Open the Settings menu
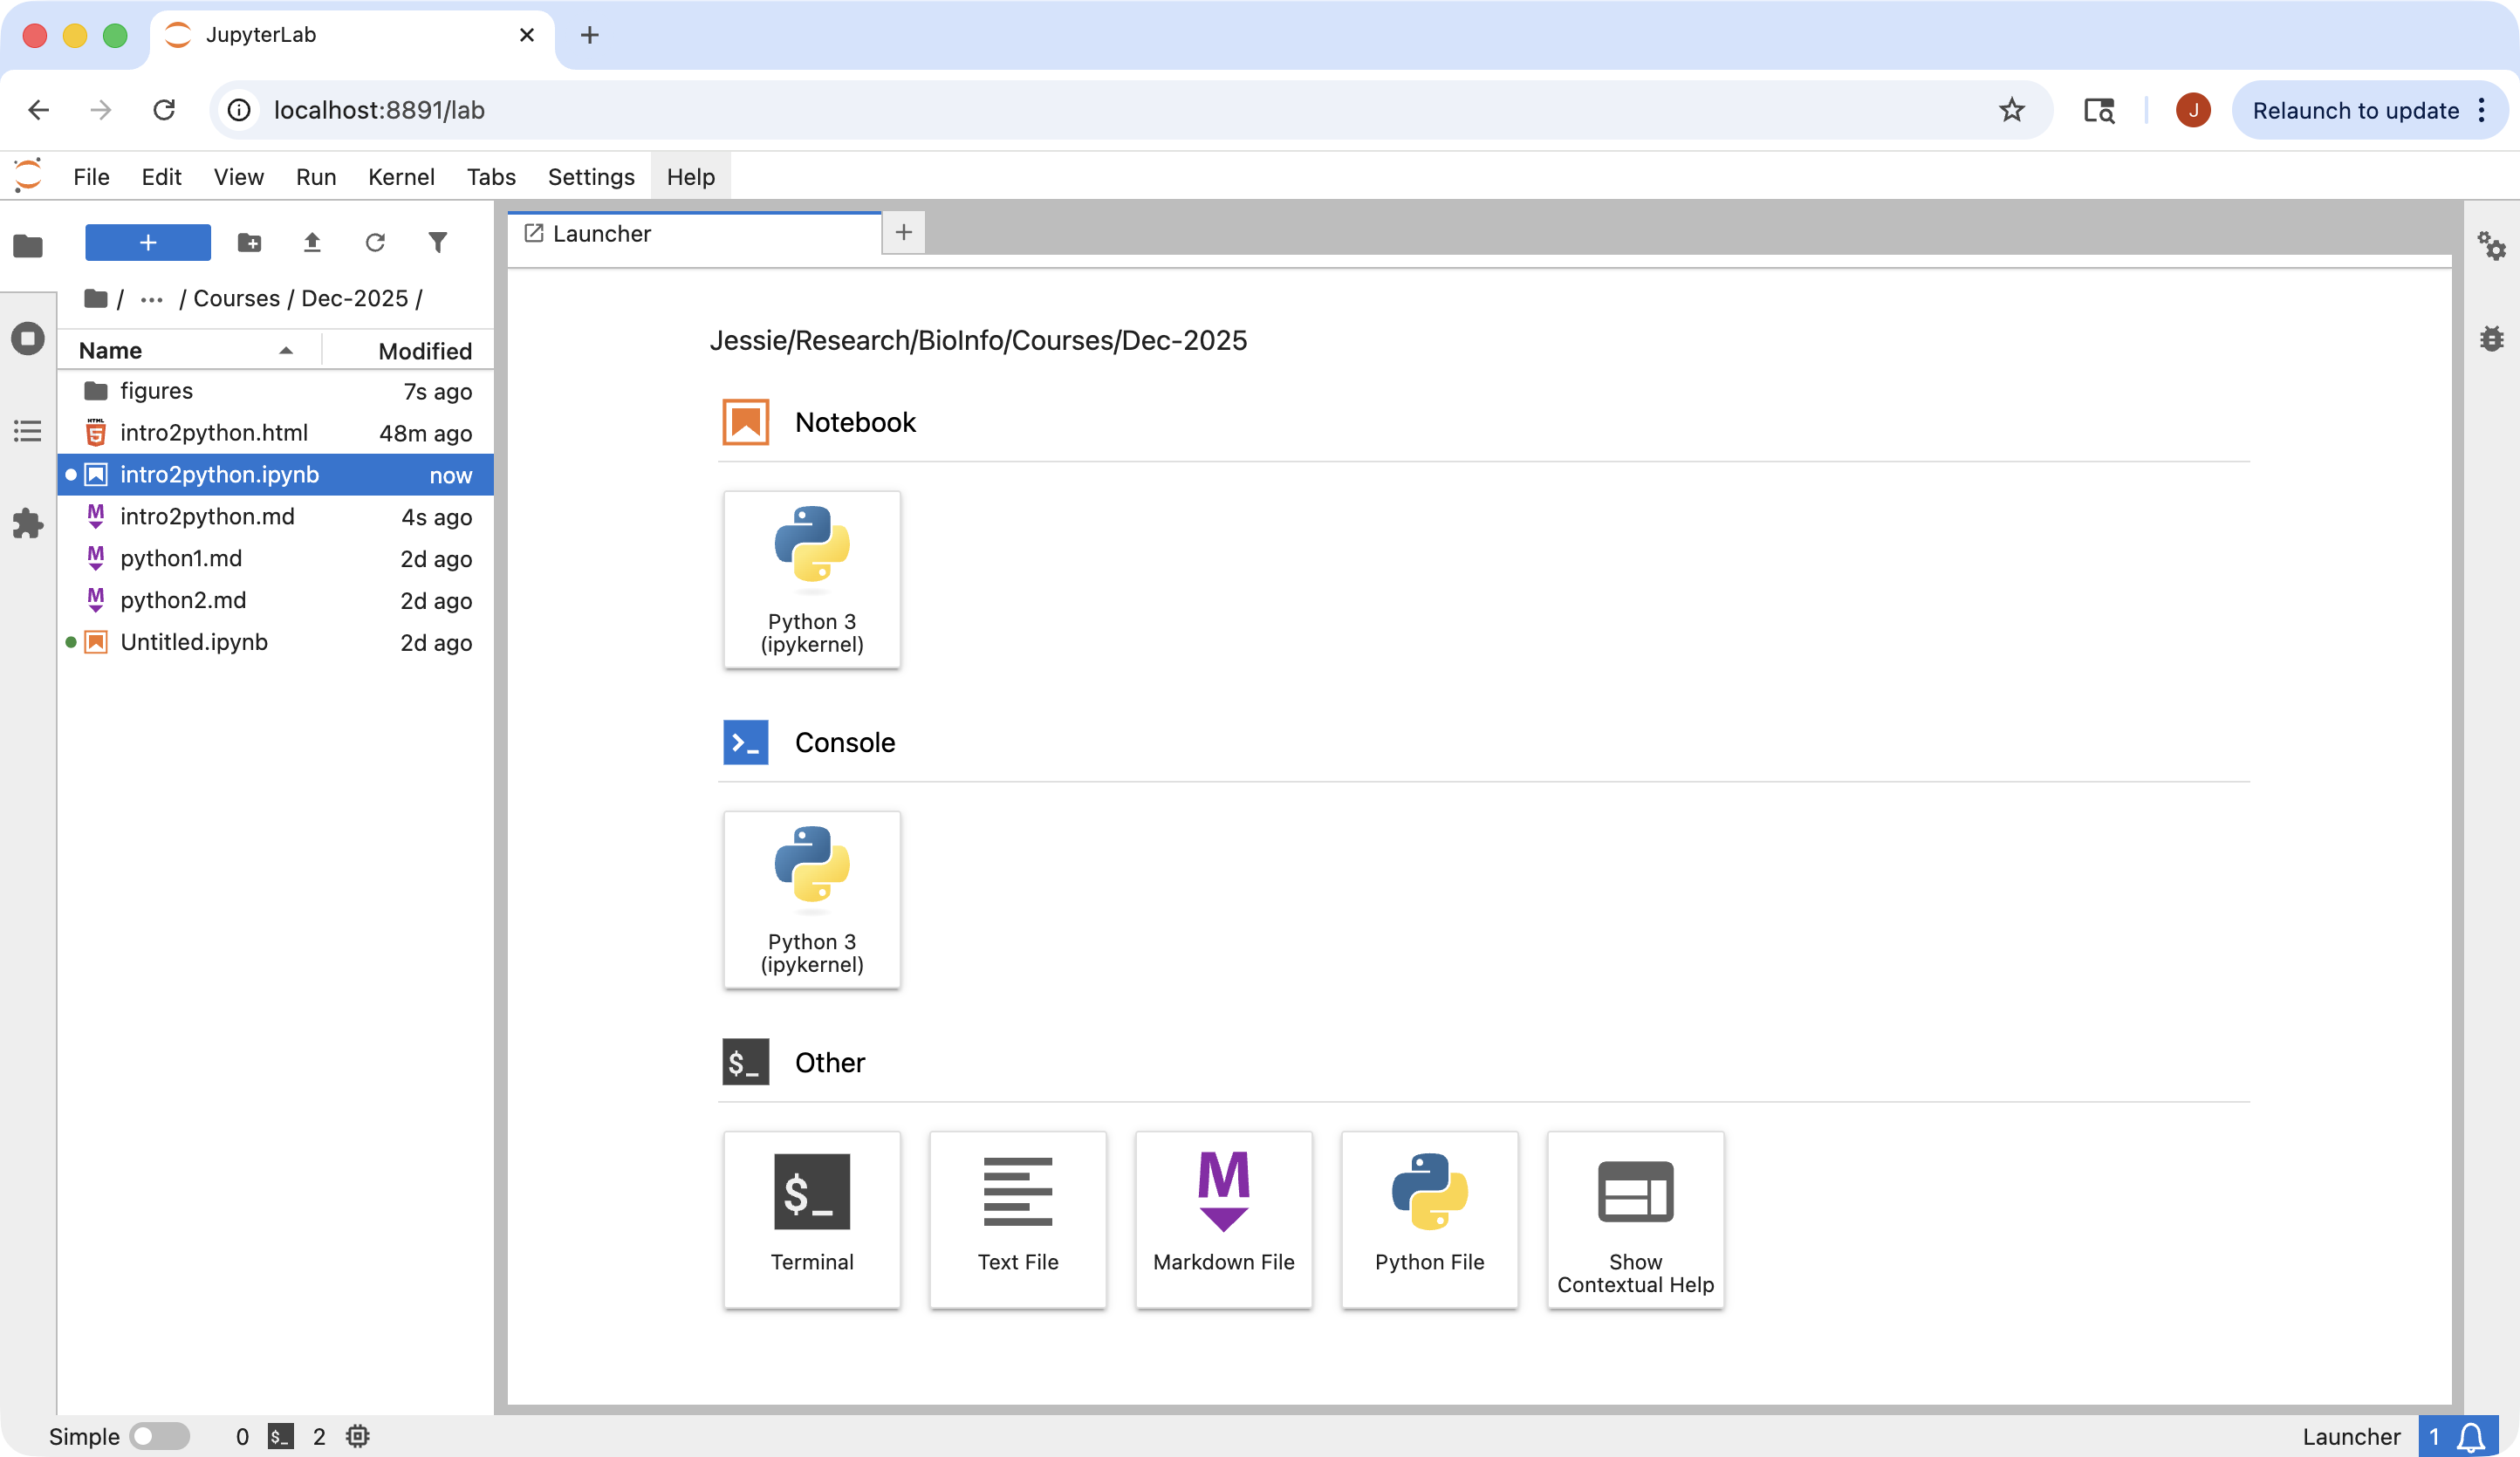The width and height of the screenshot is (2520, 1457). tap(590, 177)
